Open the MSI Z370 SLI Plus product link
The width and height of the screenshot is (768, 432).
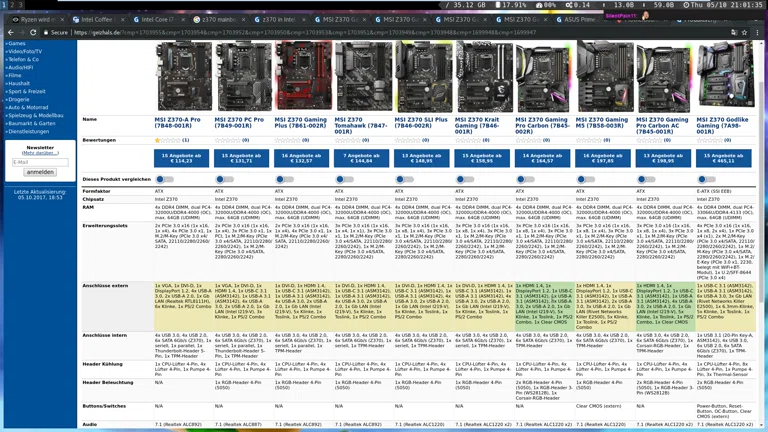coord(421,122)
